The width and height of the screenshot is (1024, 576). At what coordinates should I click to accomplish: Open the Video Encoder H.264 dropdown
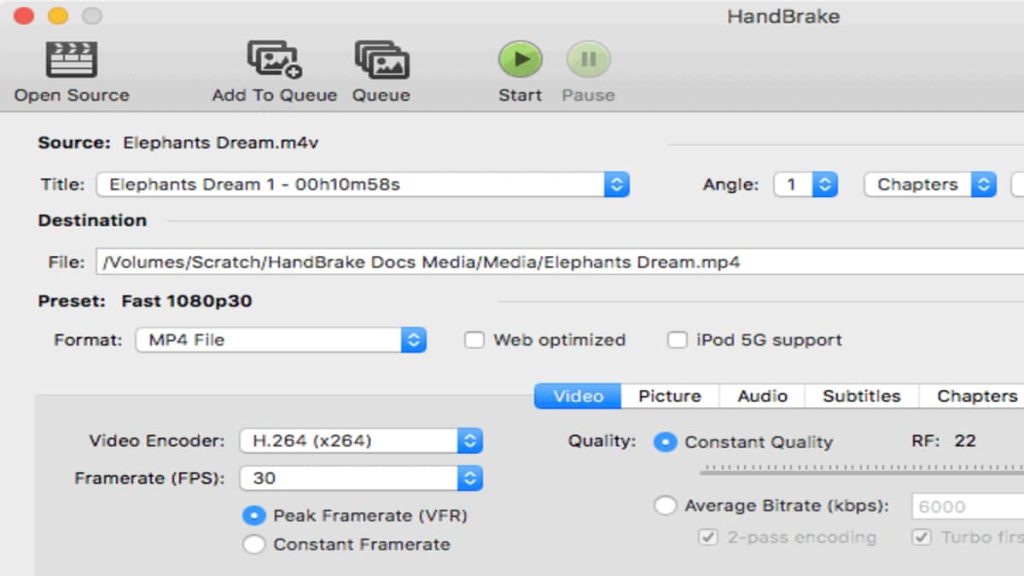pyautogui.click(x=361, y=441)
